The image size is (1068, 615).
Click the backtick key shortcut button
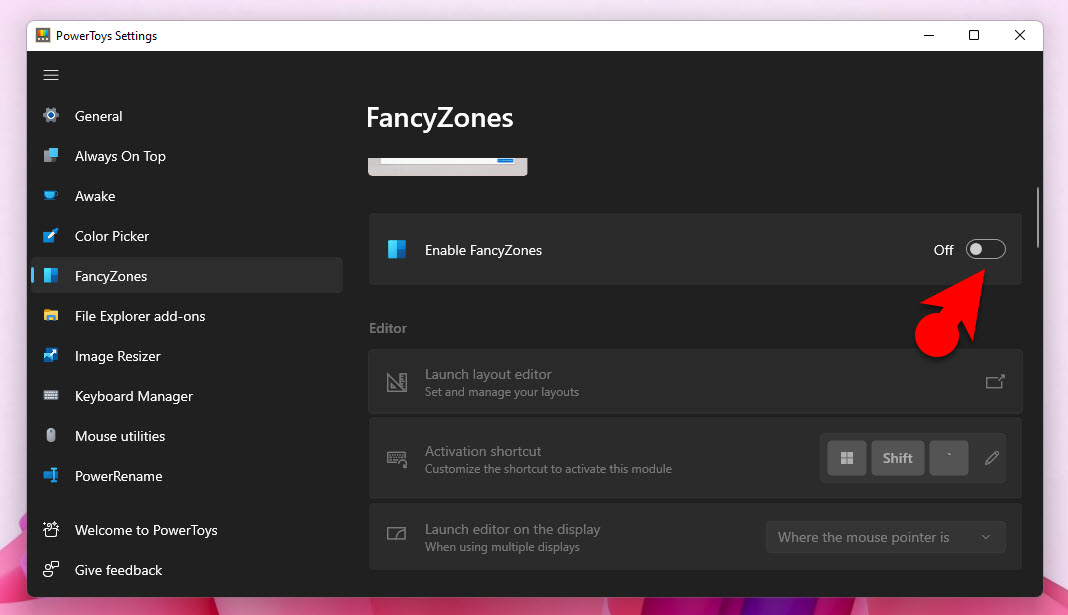click(x=949, y=458)
